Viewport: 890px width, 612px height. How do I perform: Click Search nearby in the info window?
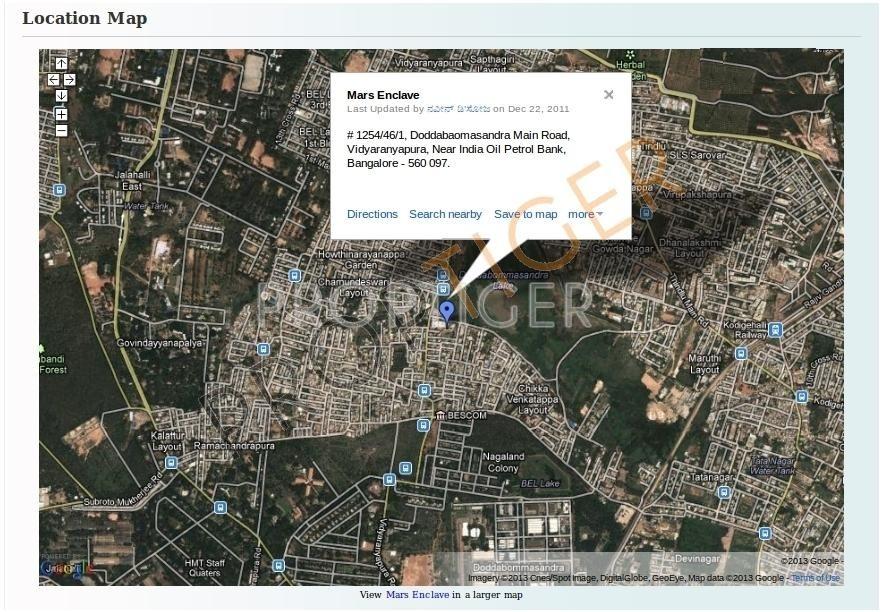click(445, 214)
